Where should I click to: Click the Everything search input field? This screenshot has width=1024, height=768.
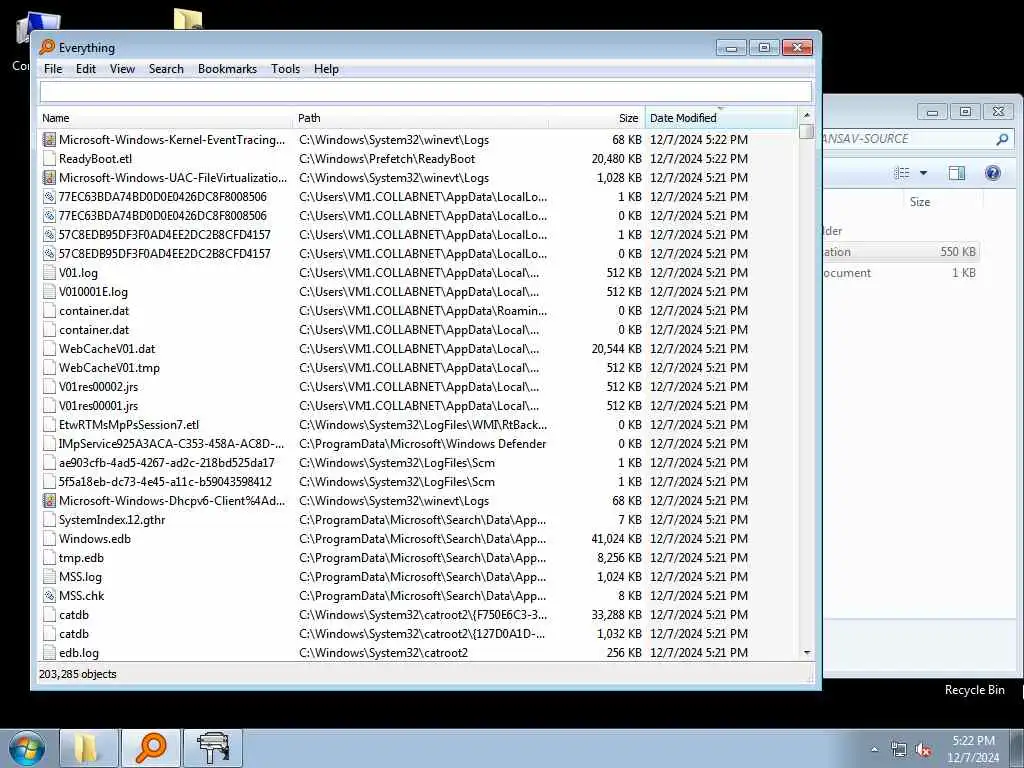pos(426,91)
